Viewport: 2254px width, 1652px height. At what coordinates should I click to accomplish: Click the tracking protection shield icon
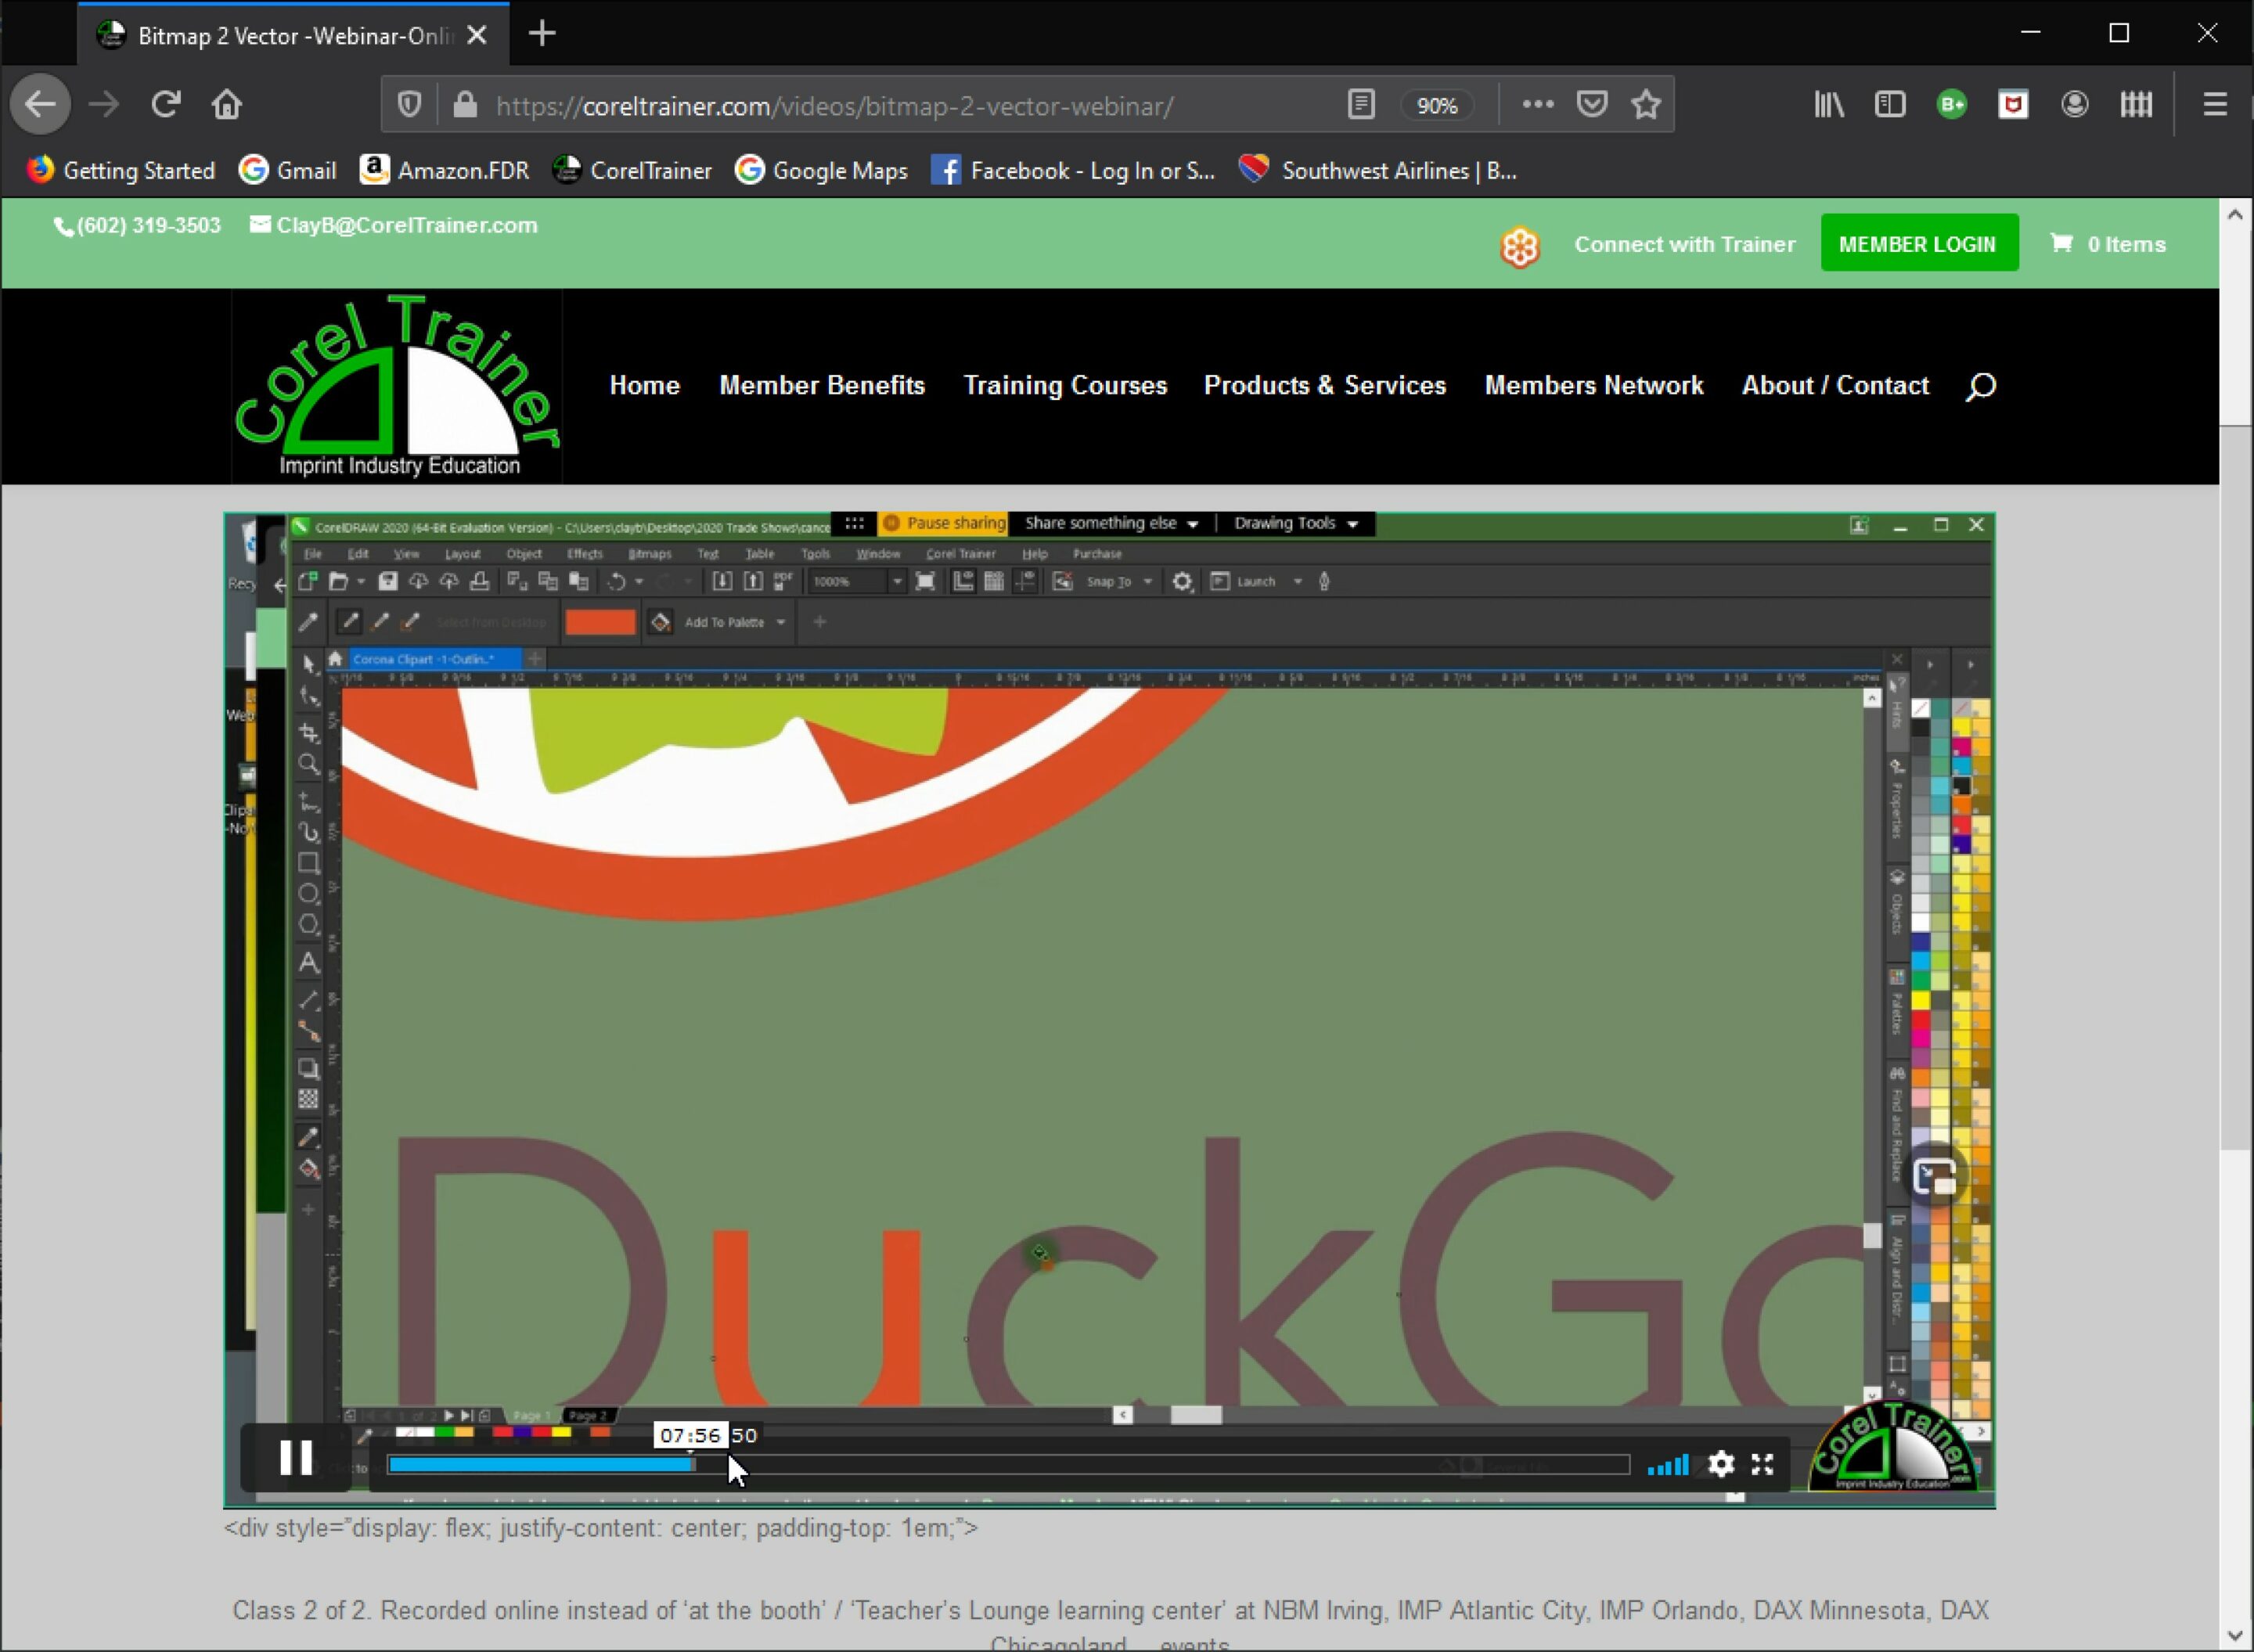tap(409, 104)
